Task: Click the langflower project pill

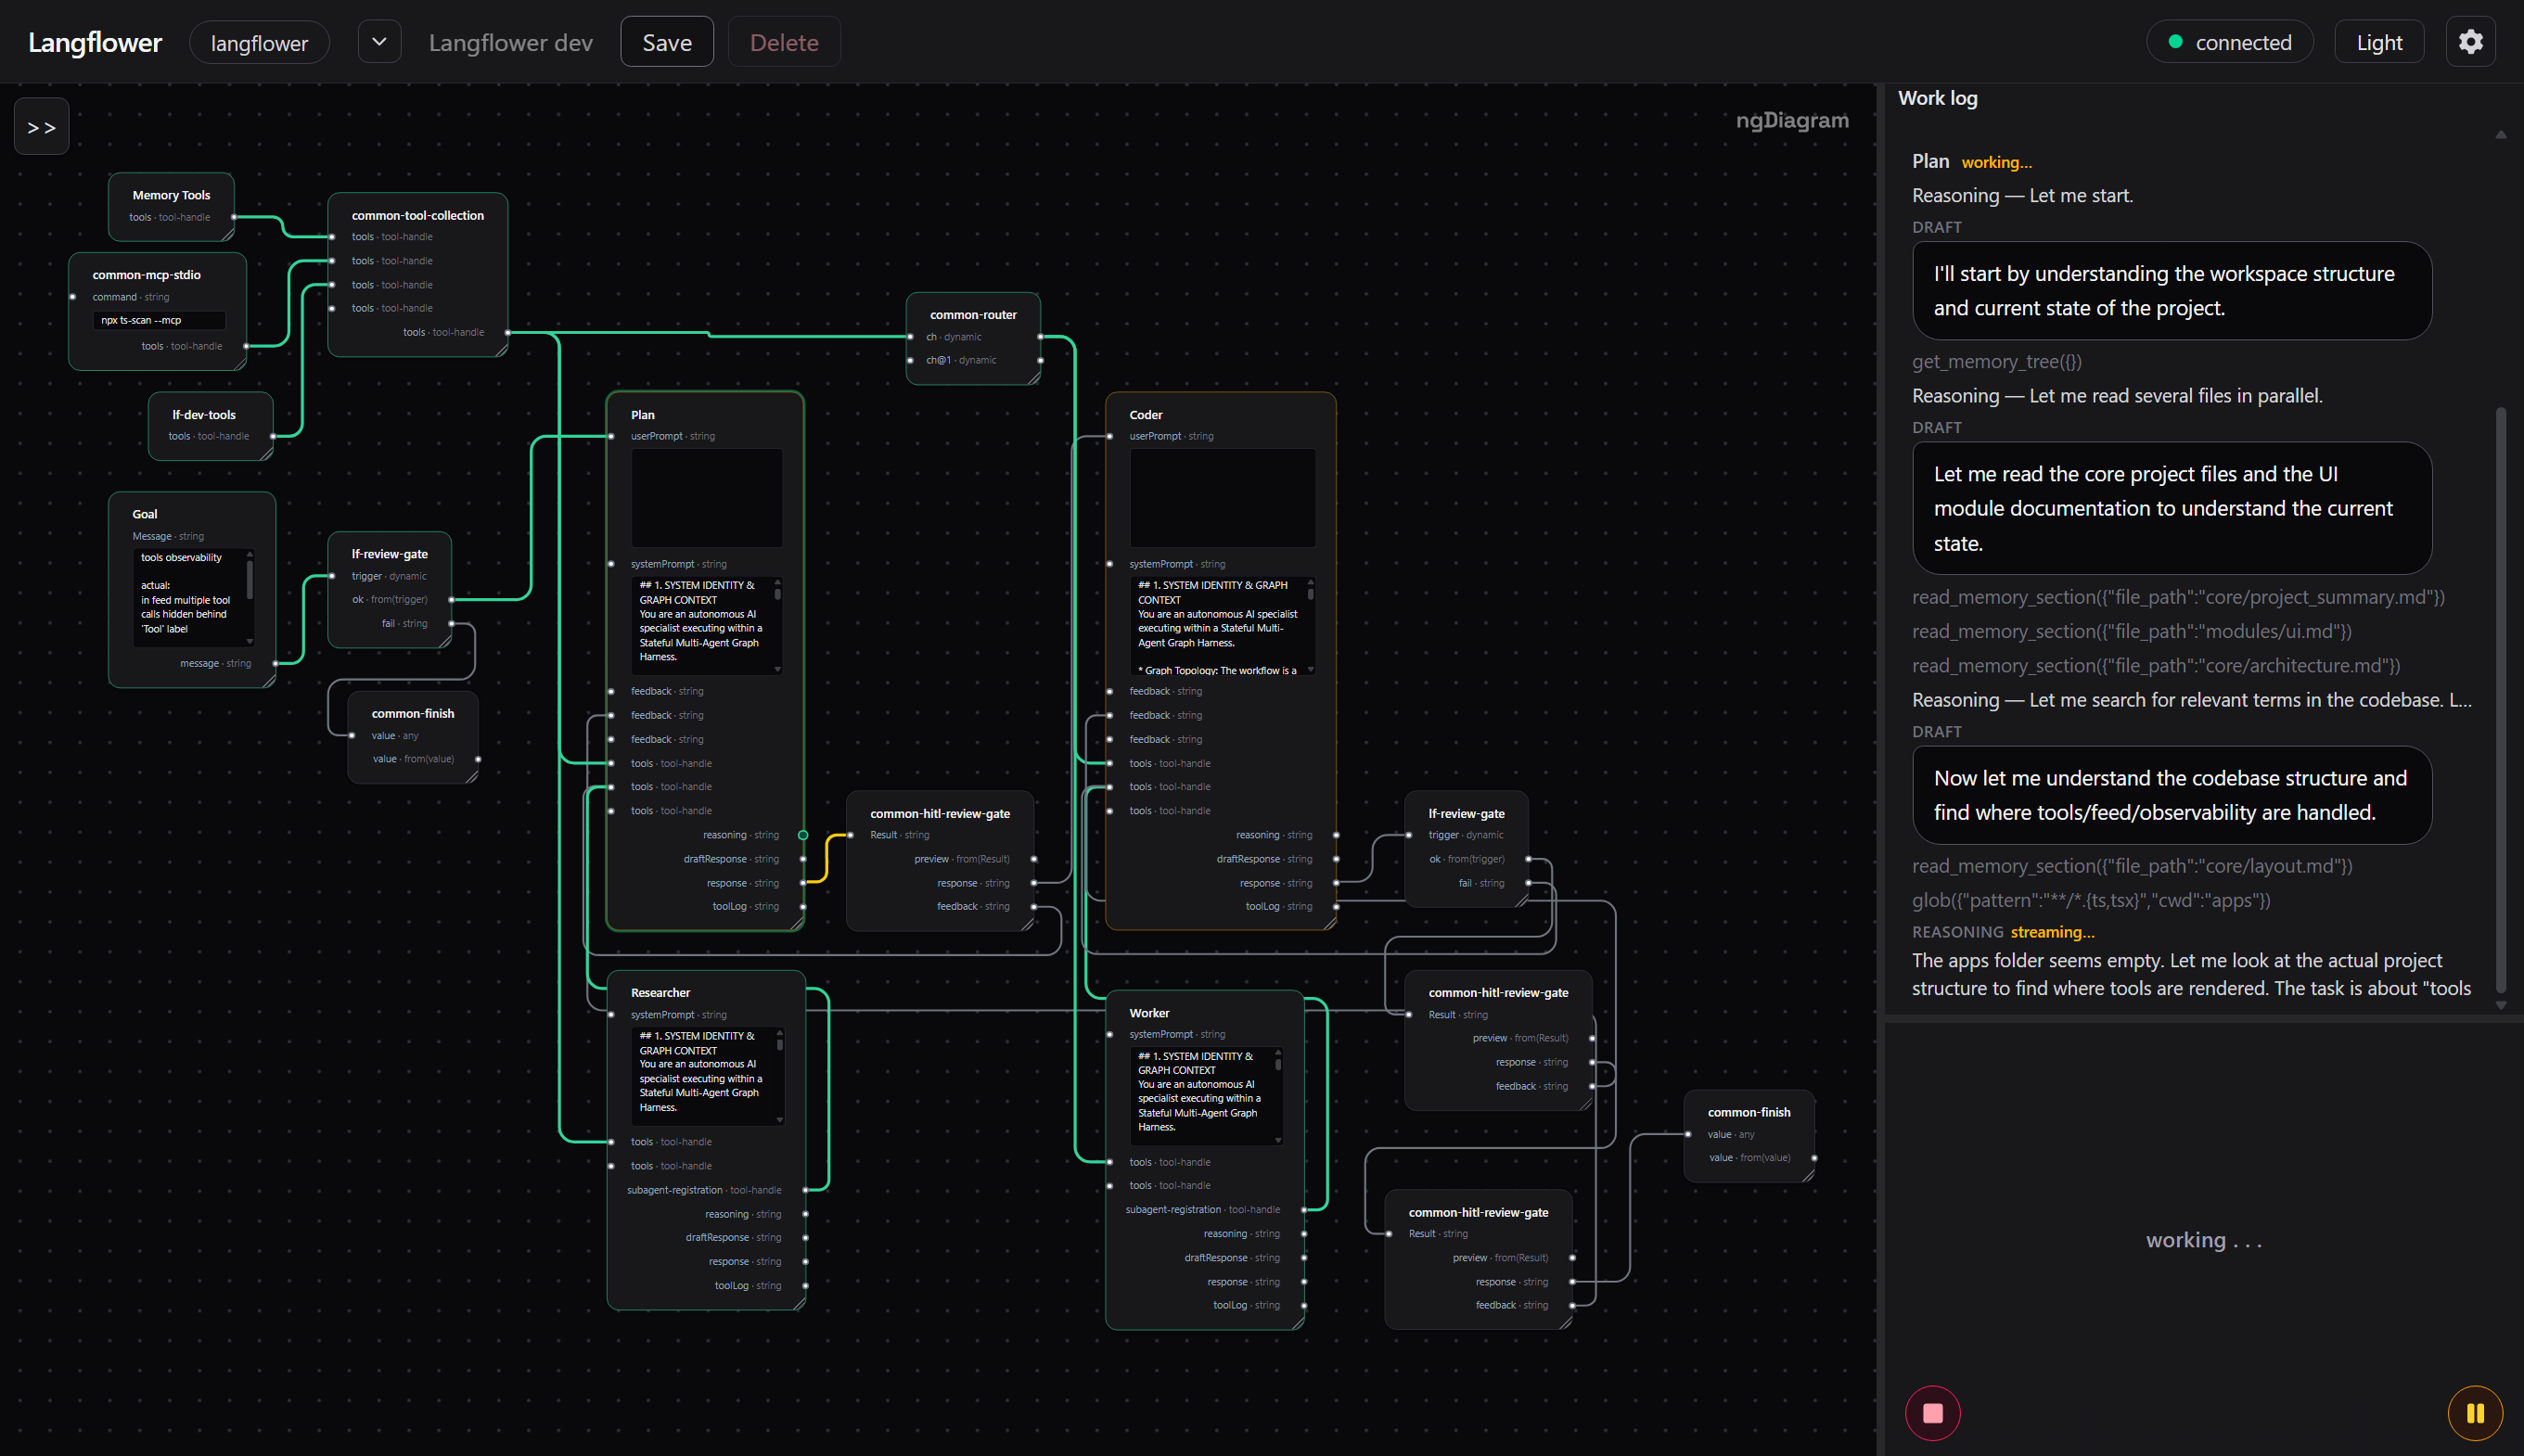Action: click(x=259, y=42)
